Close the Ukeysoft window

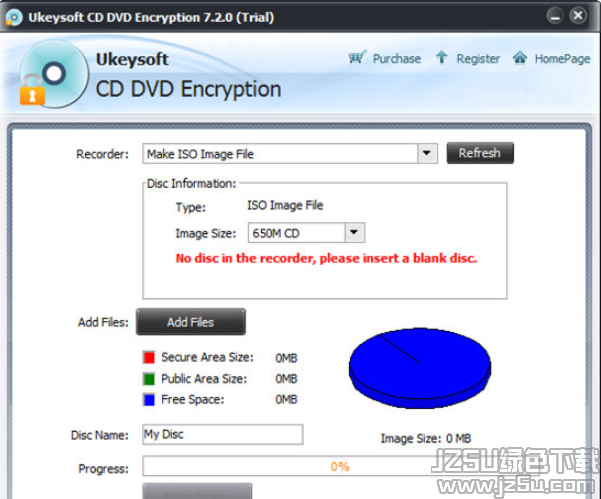pyautogui.click(x=578, y=16)
